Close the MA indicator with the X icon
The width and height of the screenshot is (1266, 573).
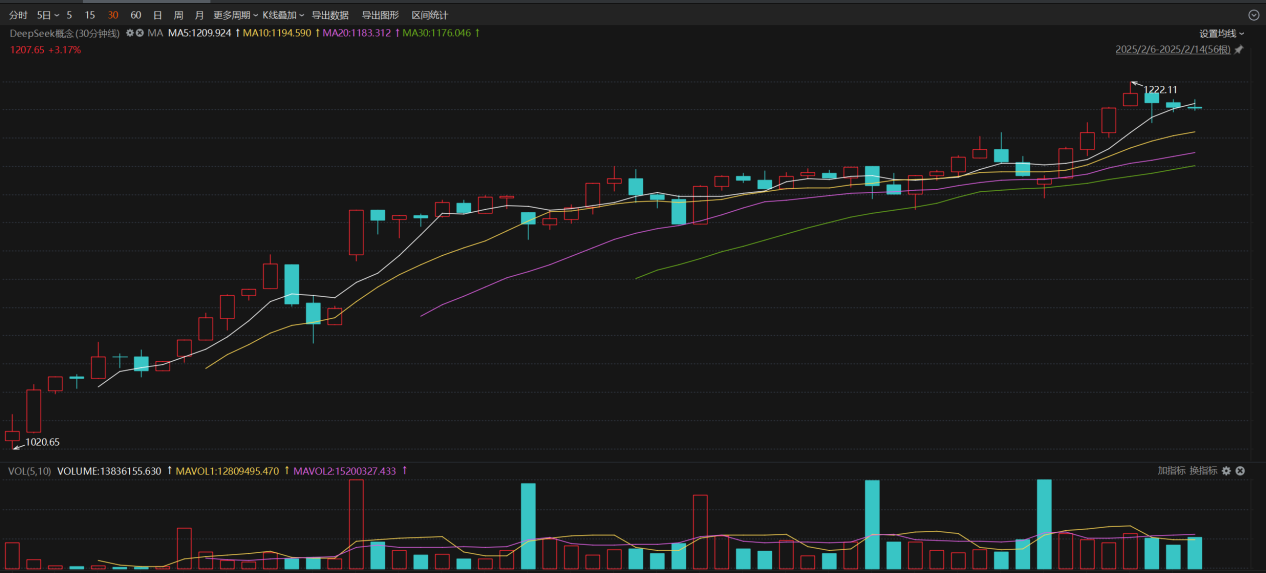point(140,33)
